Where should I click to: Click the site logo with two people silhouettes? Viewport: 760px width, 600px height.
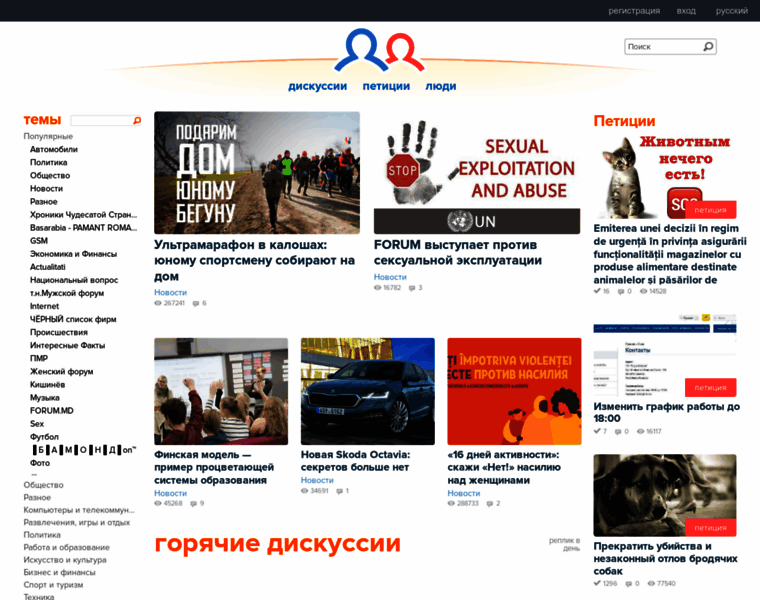tap(379, 50)
